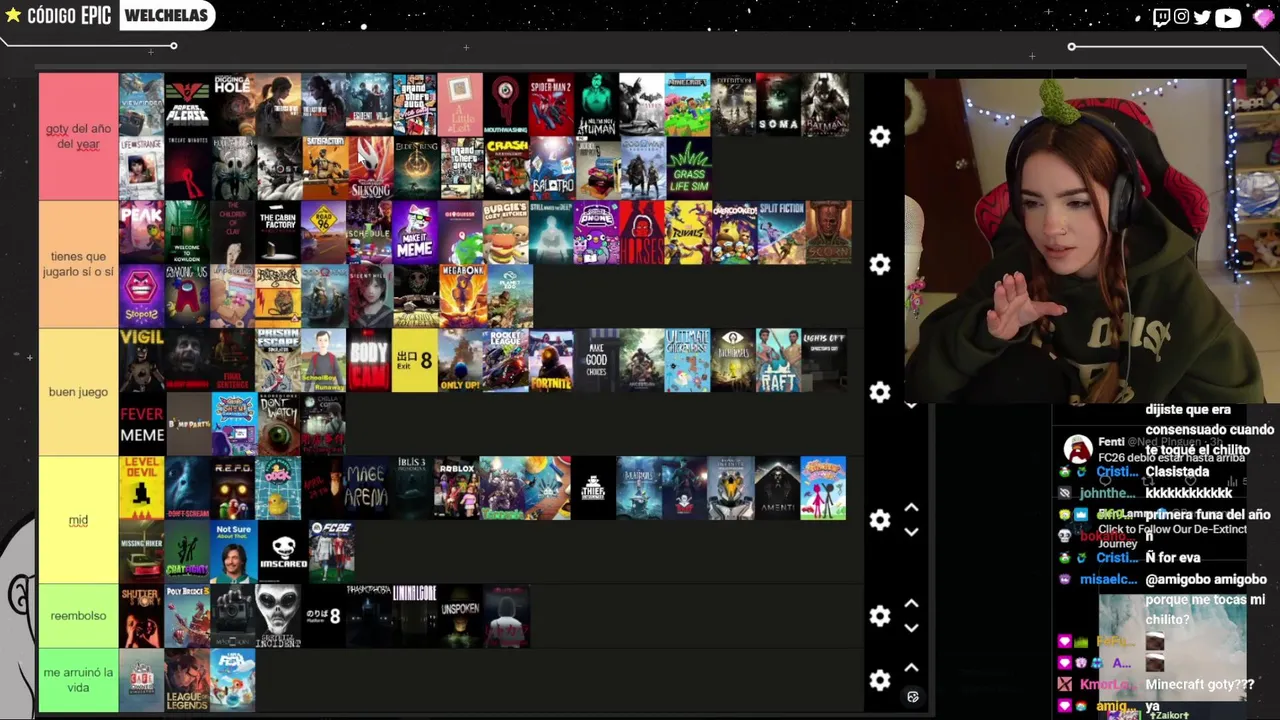
Task: Select the R.E.P.O. game tile
Action: click(233, 488)
